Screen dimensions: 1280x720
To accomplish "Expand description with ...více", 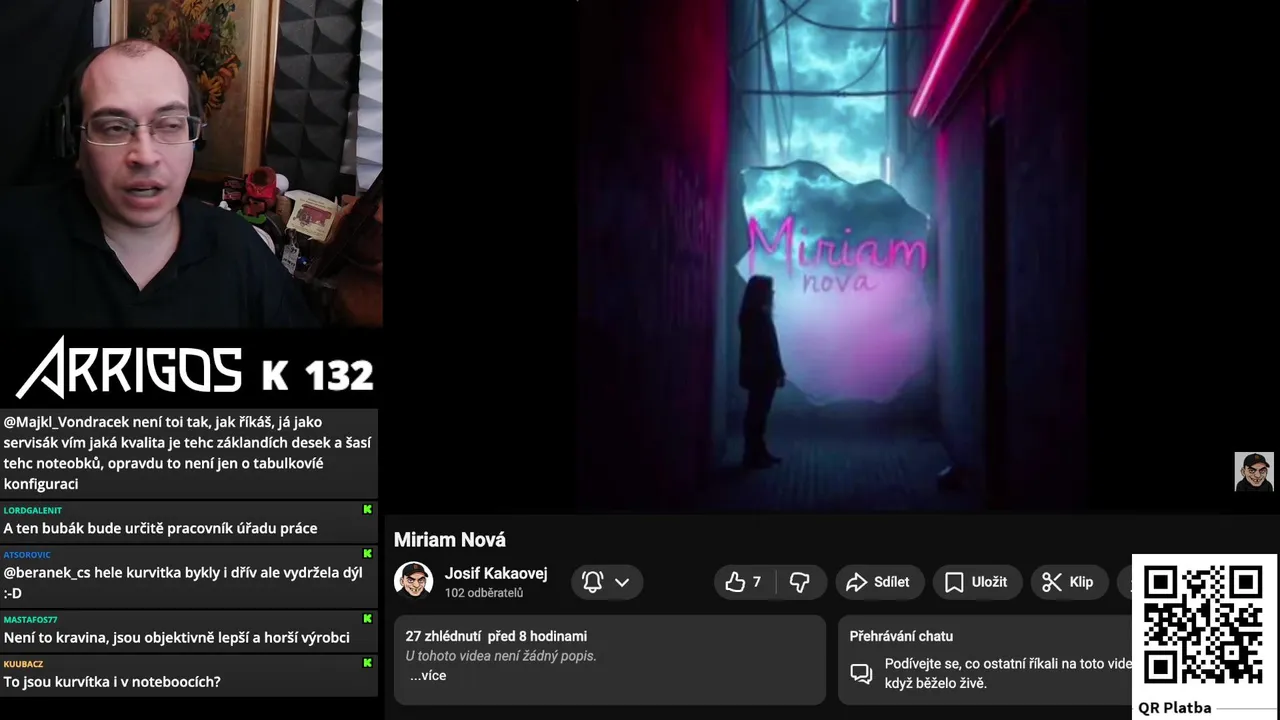I will [x=427, y=676].
